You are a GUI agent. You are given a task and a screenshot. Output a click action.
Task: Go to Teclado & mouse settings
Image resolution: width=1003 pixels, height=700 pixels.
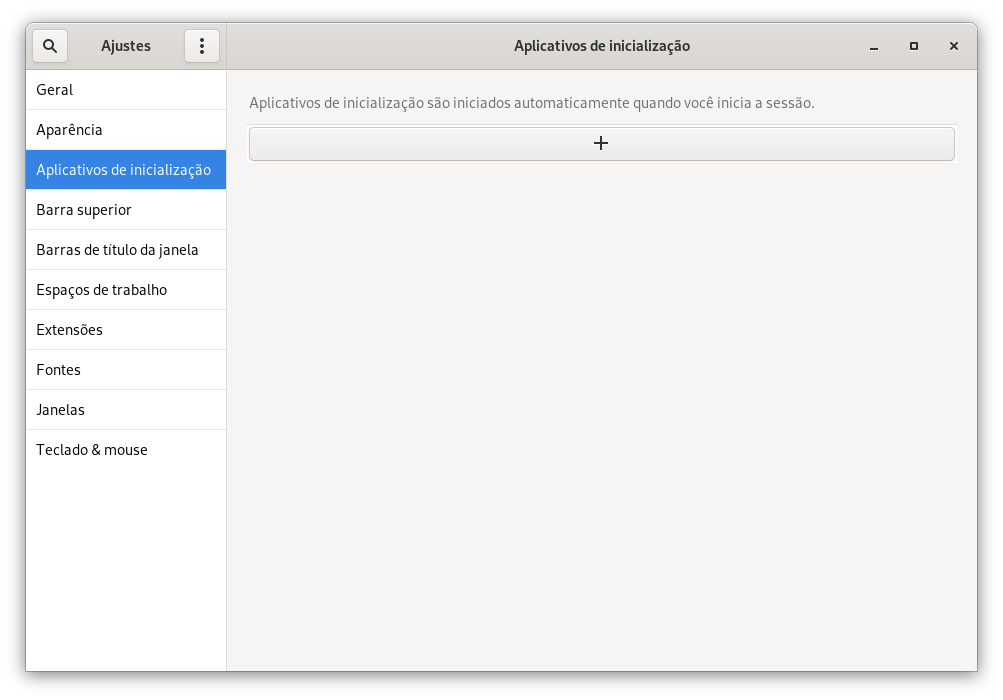point(126,450)
